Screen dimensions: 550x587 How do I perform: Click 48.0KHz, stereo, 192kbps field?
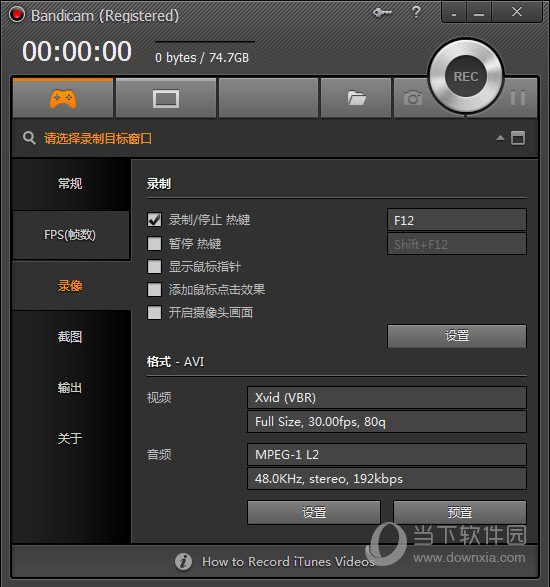click(x=387, y=478)
